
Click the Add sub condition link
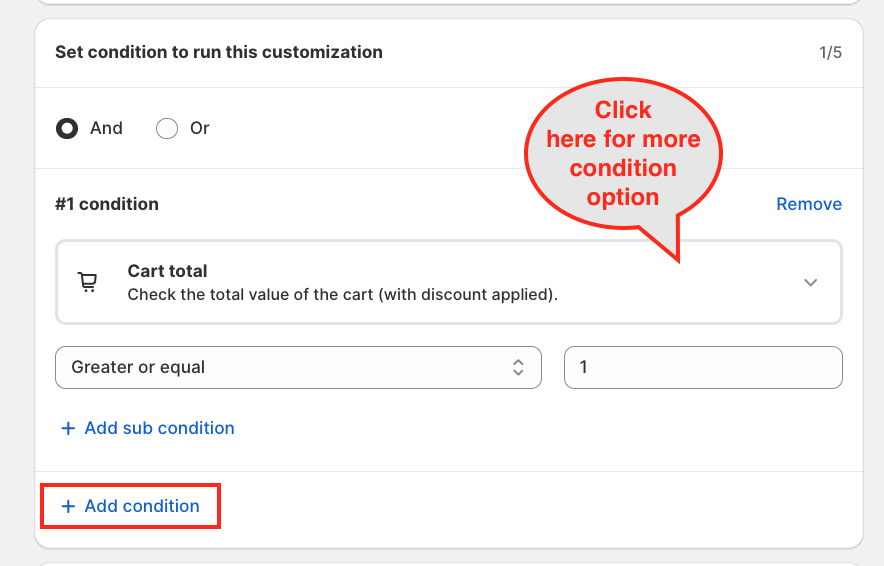(159, 428)
